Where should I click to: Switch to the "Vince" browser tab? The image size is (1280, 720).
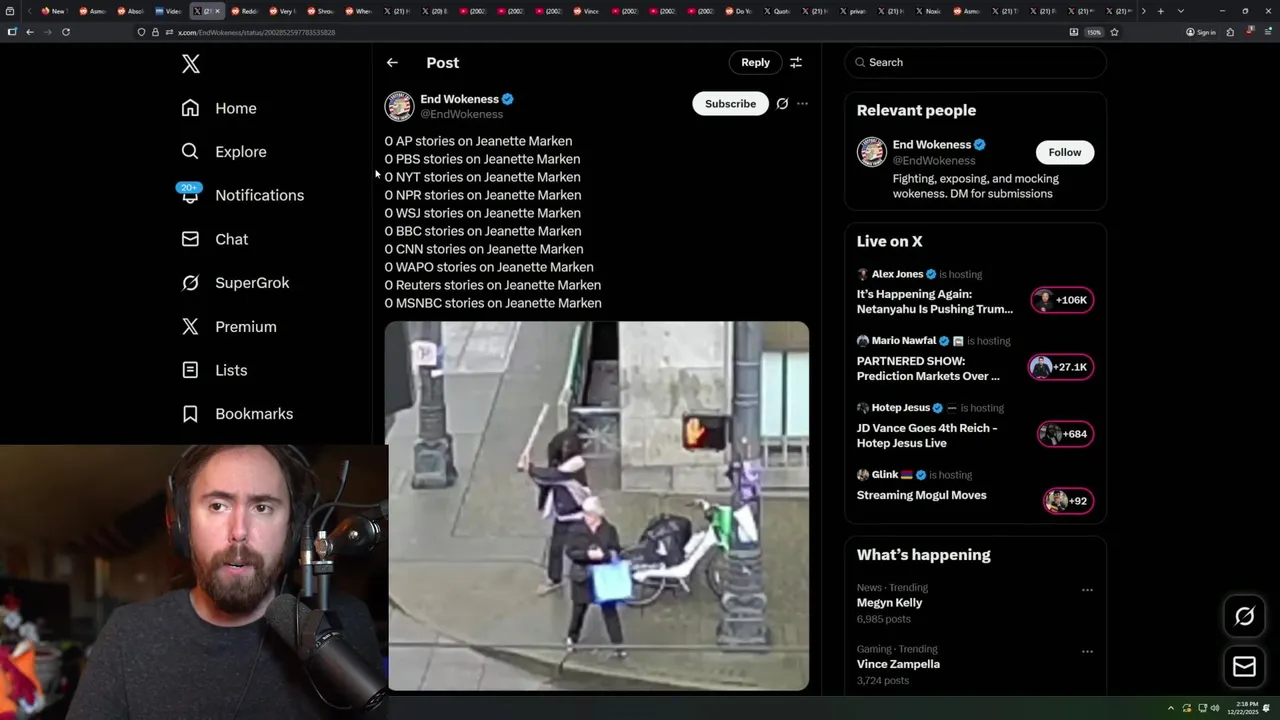pos(585,11)
